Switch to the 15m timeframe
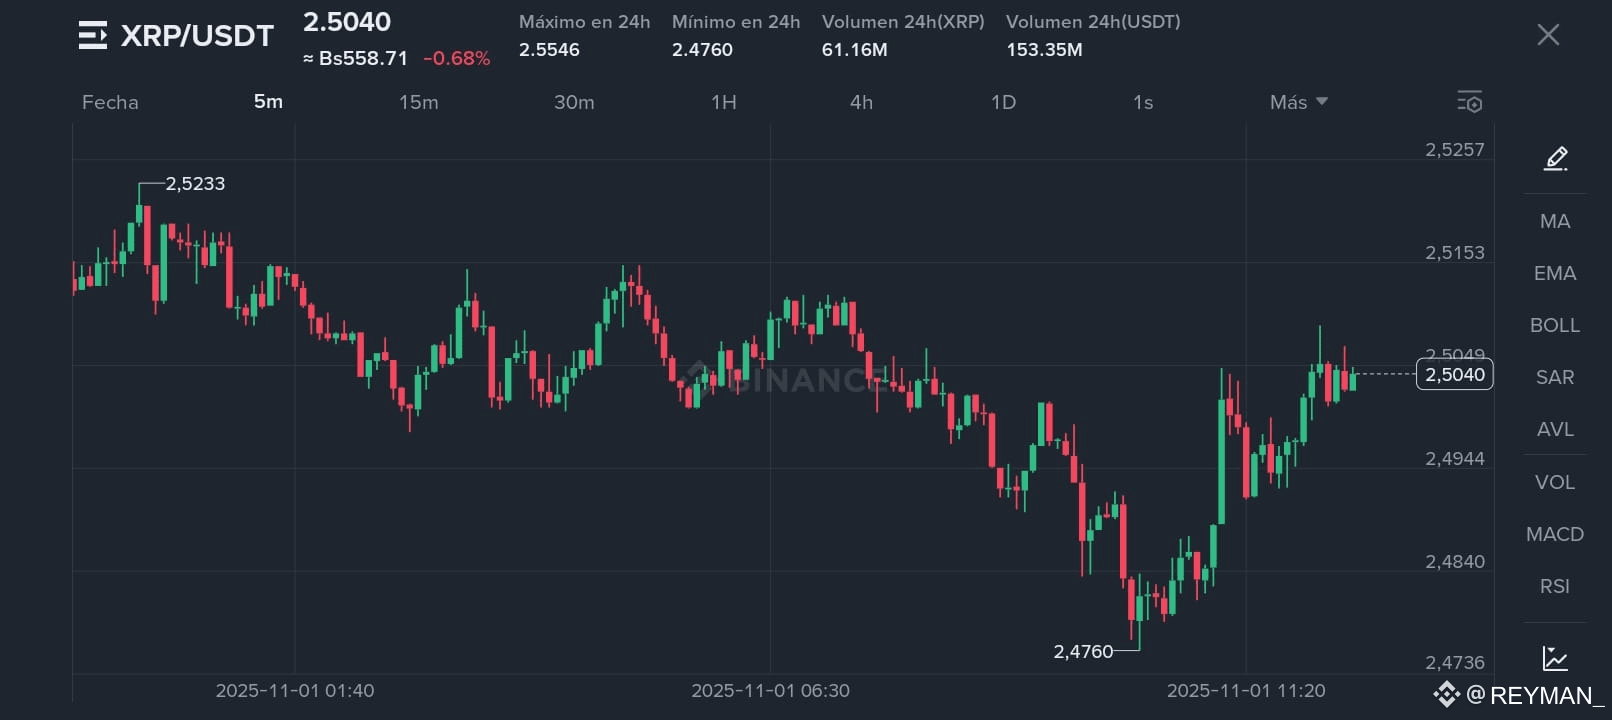 tap(418, 102)
